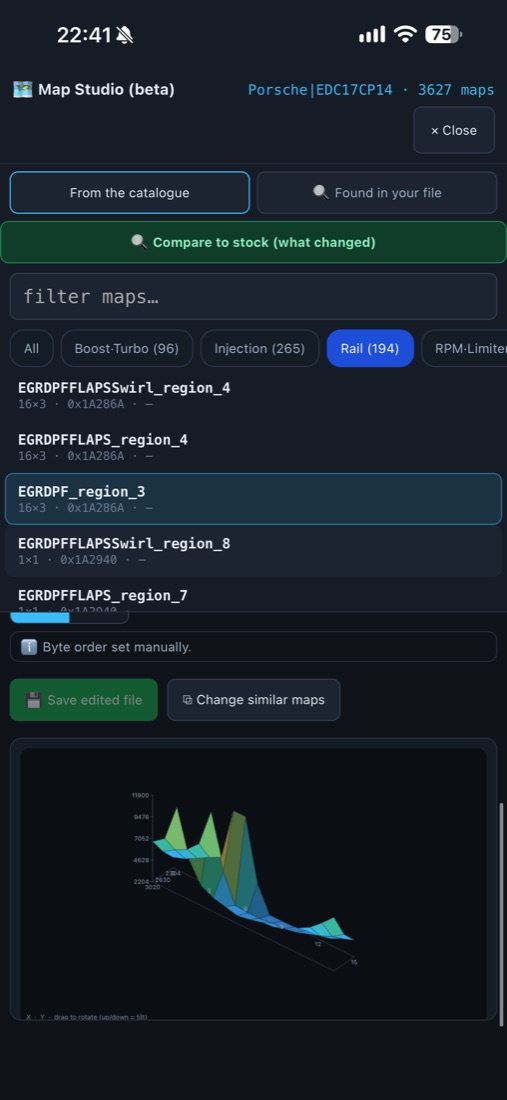
Task: Tap the info icon beside Byte order message
Action: tap(29, 647)
